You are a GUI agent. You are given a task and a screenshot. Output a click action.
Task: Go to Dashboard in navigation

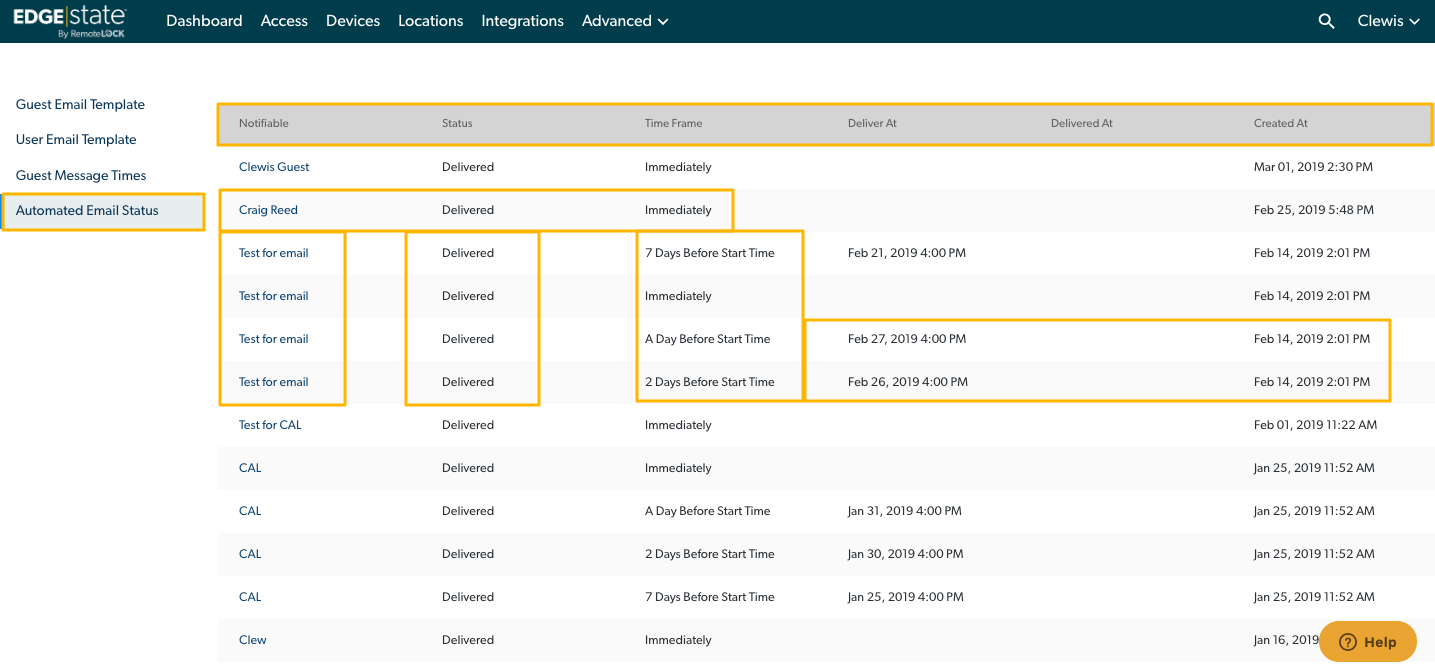(x=204, y=21)
